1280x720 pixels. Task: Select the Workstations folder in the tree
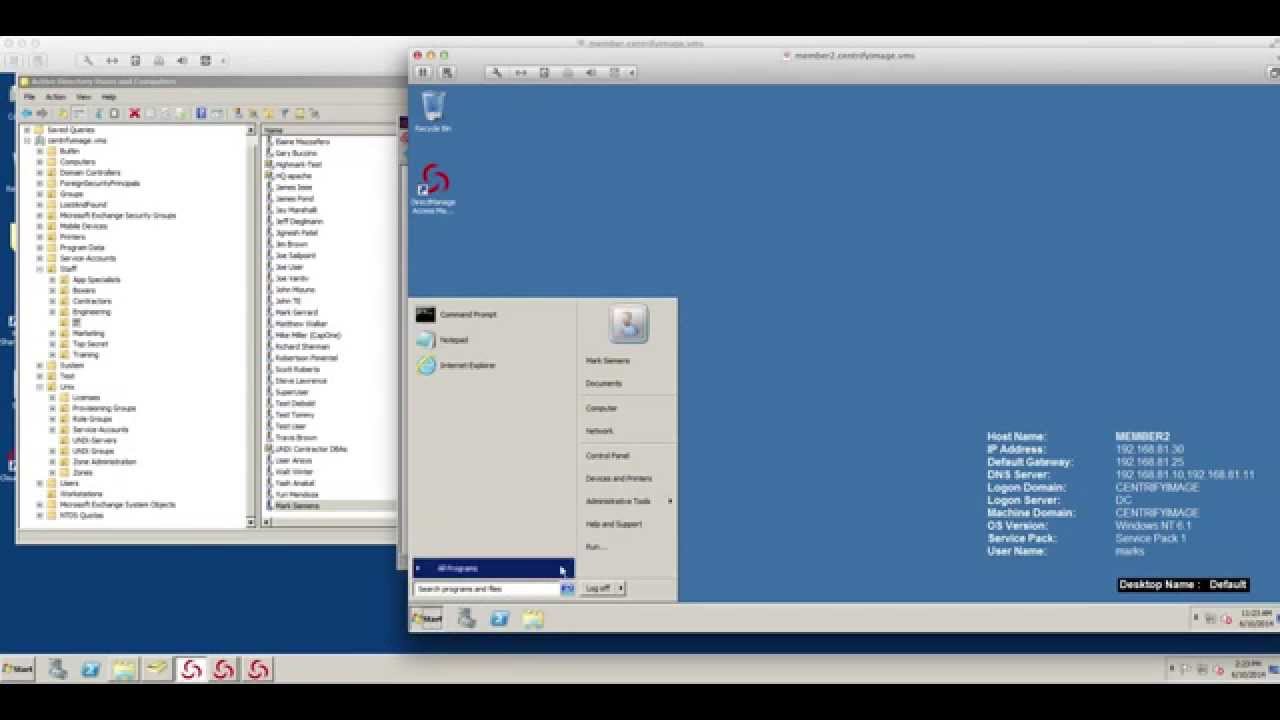80,494
